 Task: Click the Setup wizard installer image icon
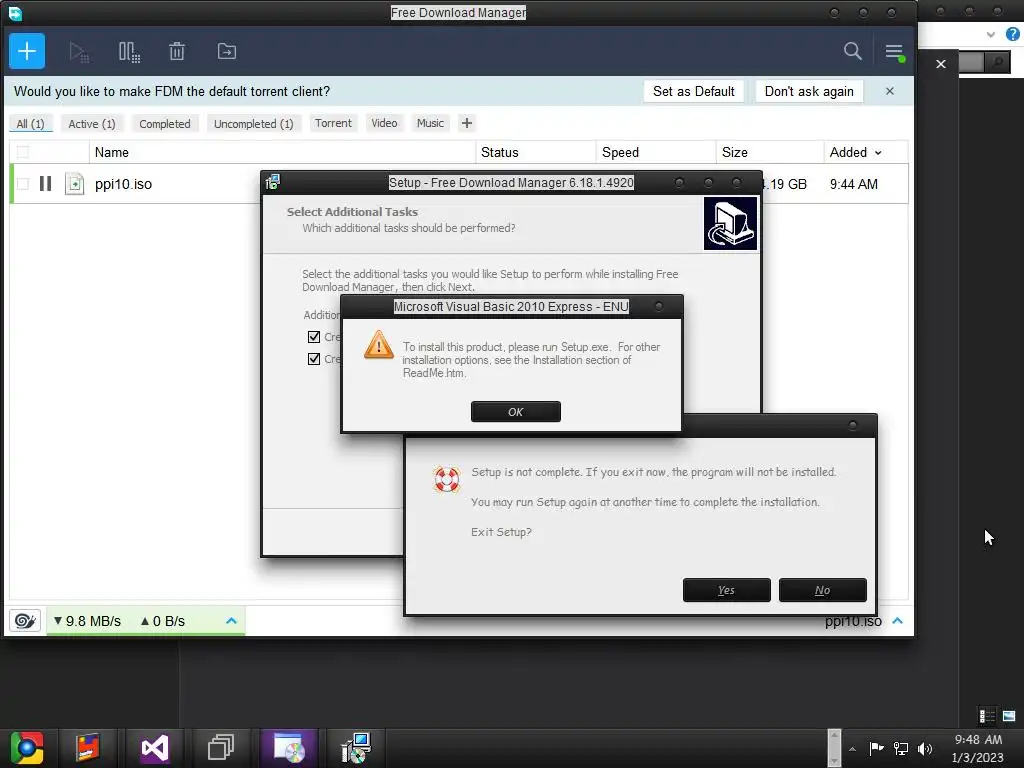[730, 224]
